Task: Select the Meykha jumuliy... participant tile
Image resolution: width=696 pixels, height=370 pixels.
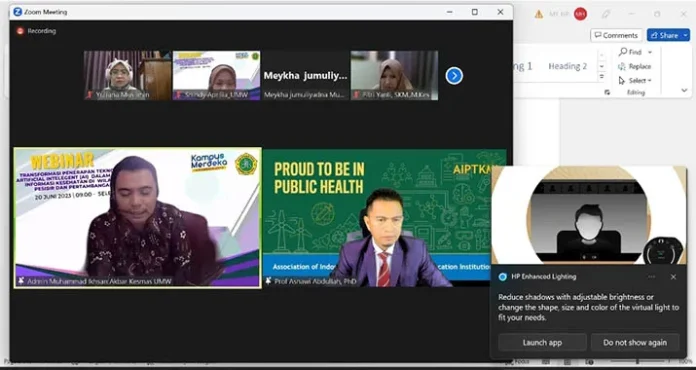Action: coord(305,75)
